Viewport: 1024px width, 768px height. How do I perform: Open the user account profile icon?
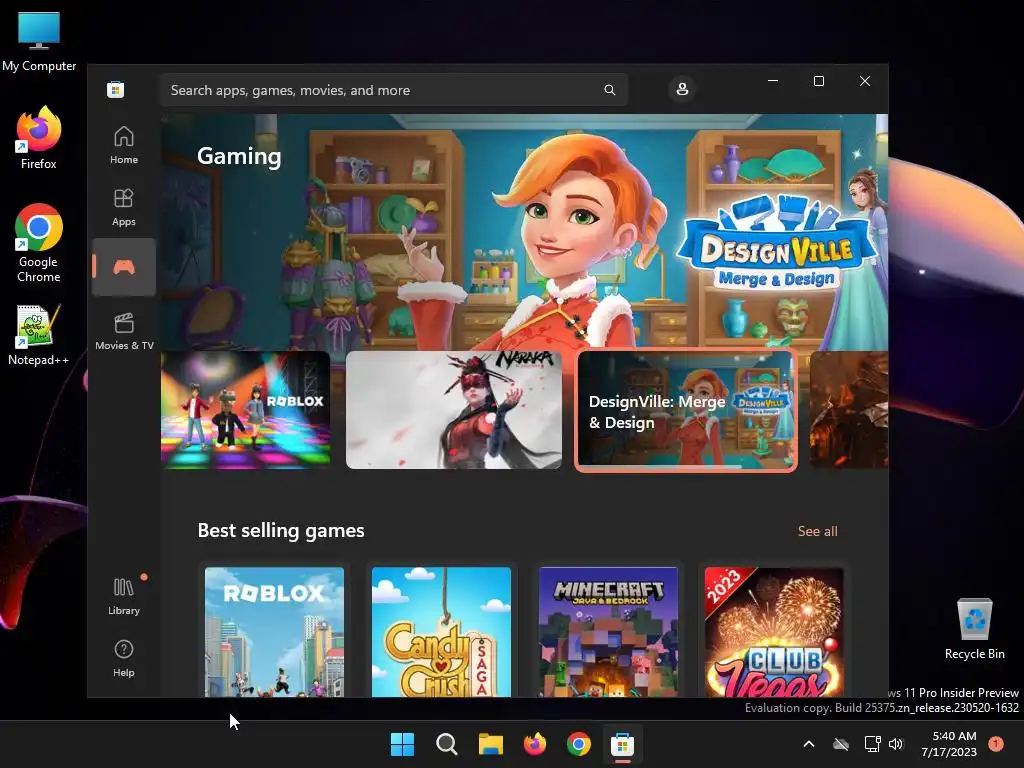pyautogui.click(x=682, y=89)
